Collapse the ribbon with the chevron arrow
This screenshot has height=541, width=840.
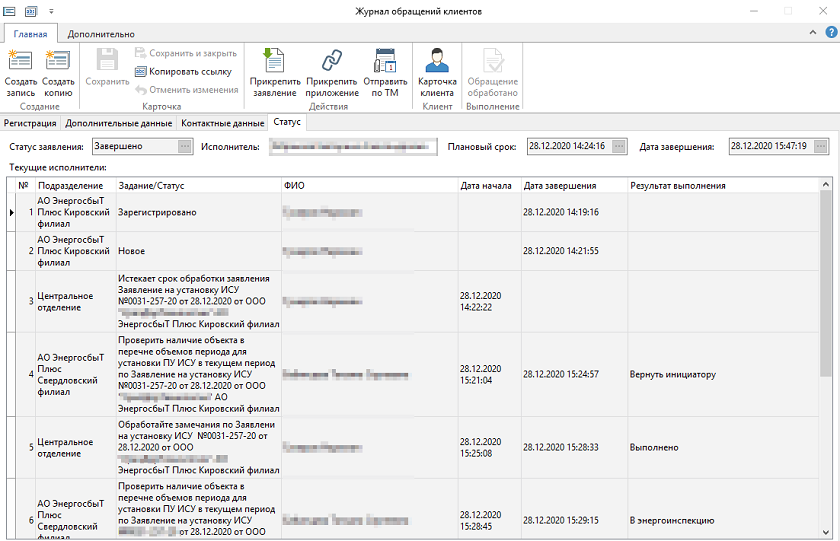(814, 33)
